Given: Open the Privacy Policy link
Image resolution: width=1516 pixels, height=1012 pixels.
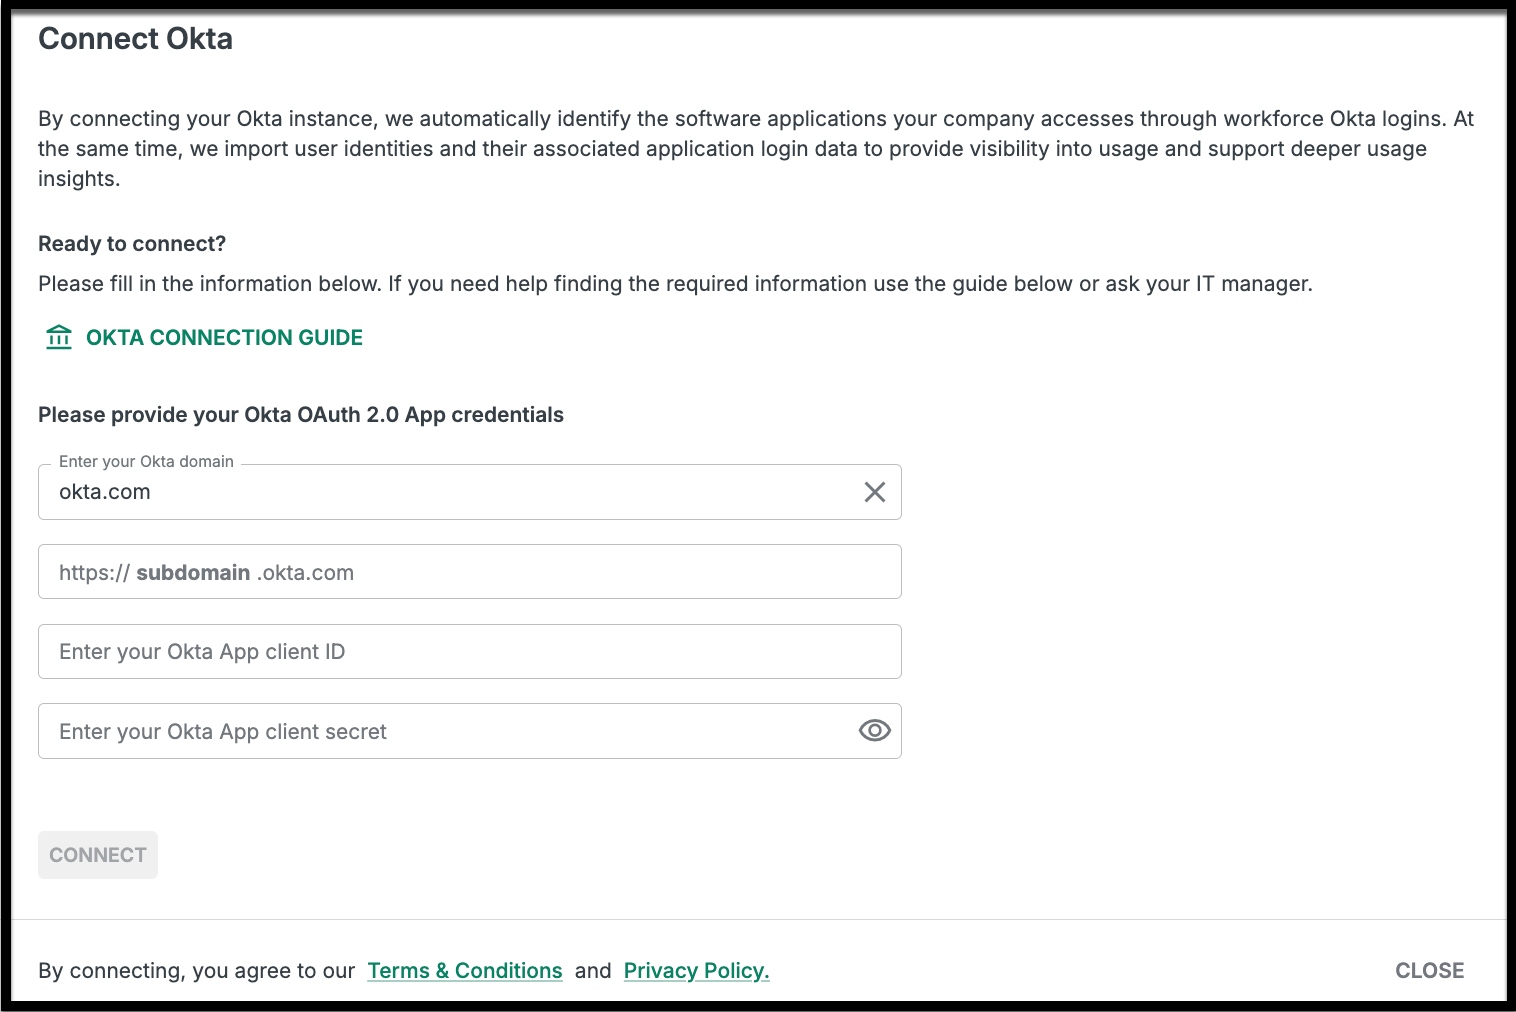Looking at the screenshot, I should [696, 971].
